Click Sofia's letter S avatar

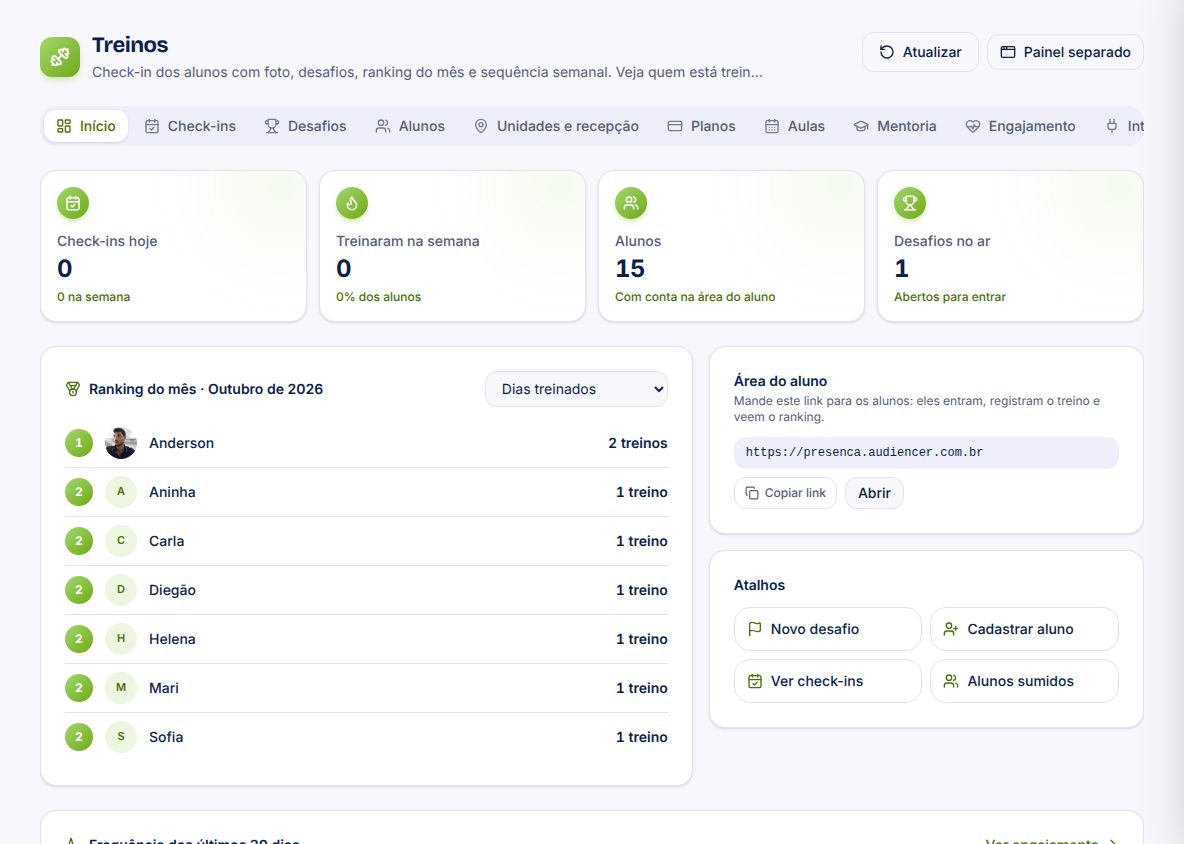point(121,737)
